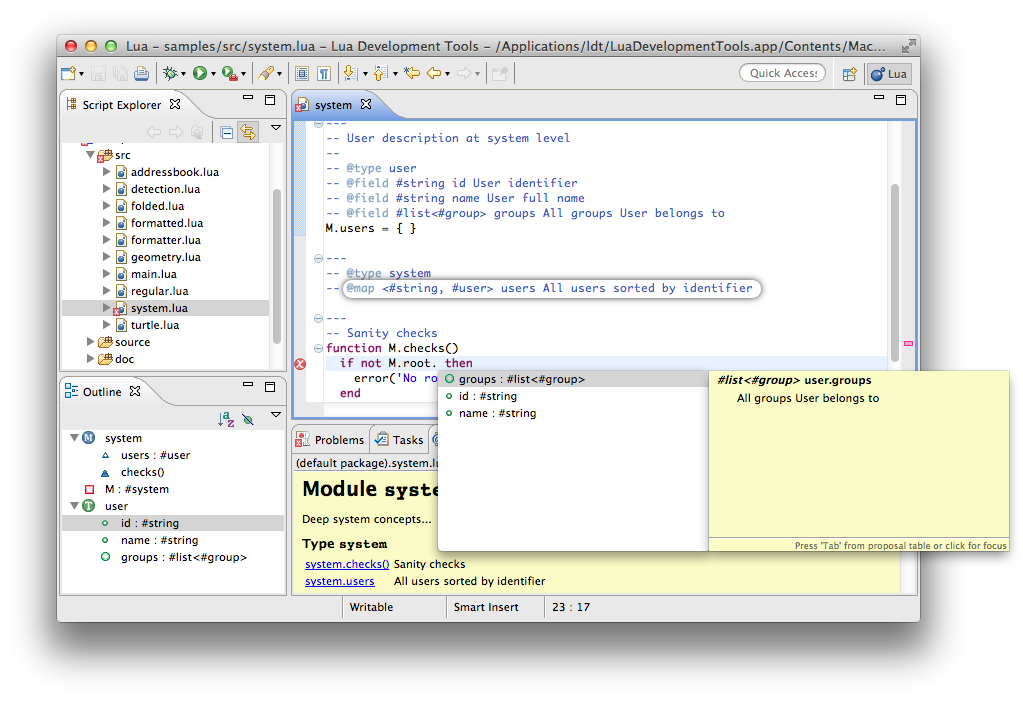Image resolution: width=1023 pixels, height=701 pixels.
Task: Click the editor vertical scrollbar
Action: 895,273
